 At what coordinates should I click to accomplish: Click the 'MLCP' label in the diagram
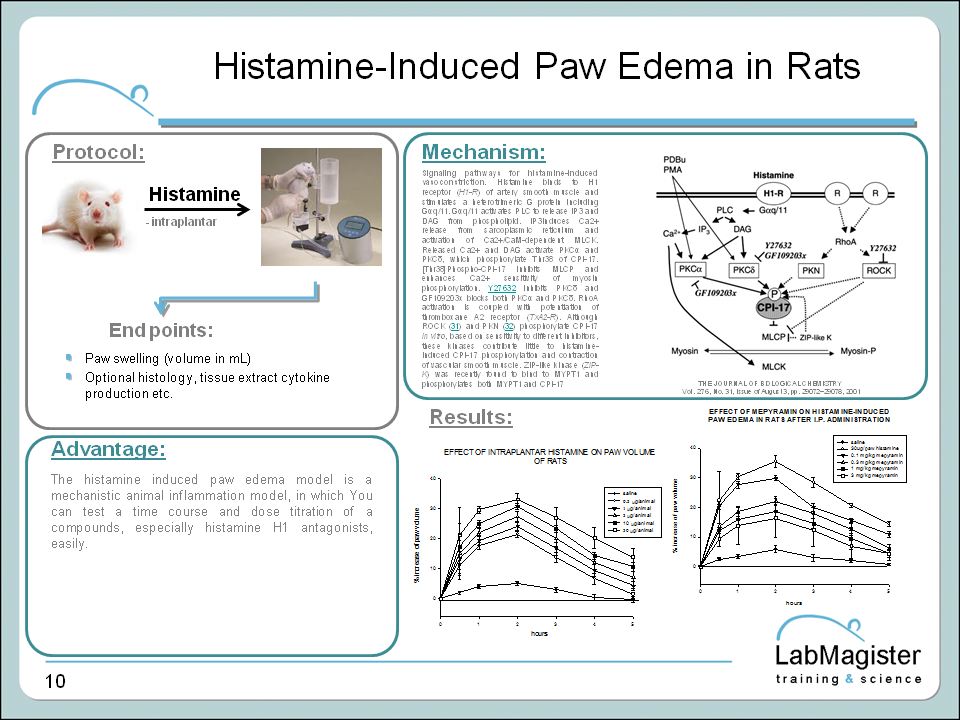click(773, 337)
